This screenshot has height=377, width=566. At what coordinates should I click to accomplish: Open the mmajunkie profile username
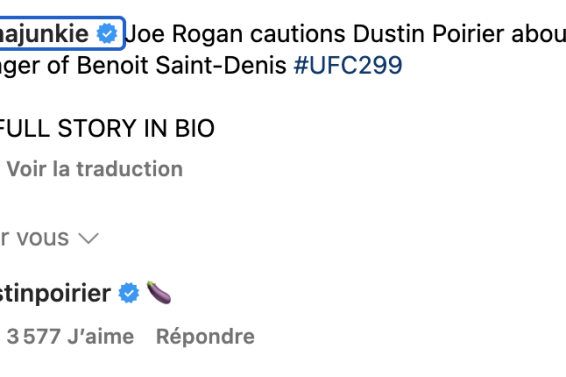pyautogui.click(x=44, y=34)
